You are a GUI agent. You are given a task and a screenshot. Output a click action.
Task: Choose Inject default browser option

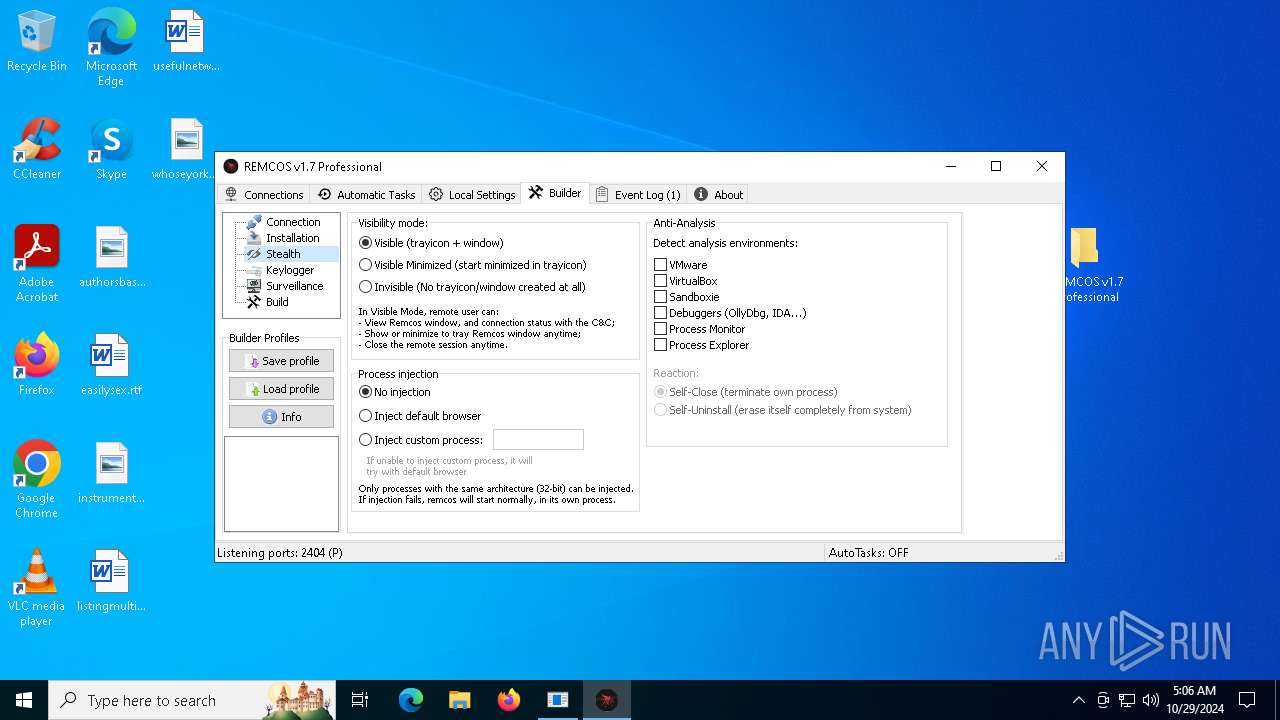pos(420,416)
